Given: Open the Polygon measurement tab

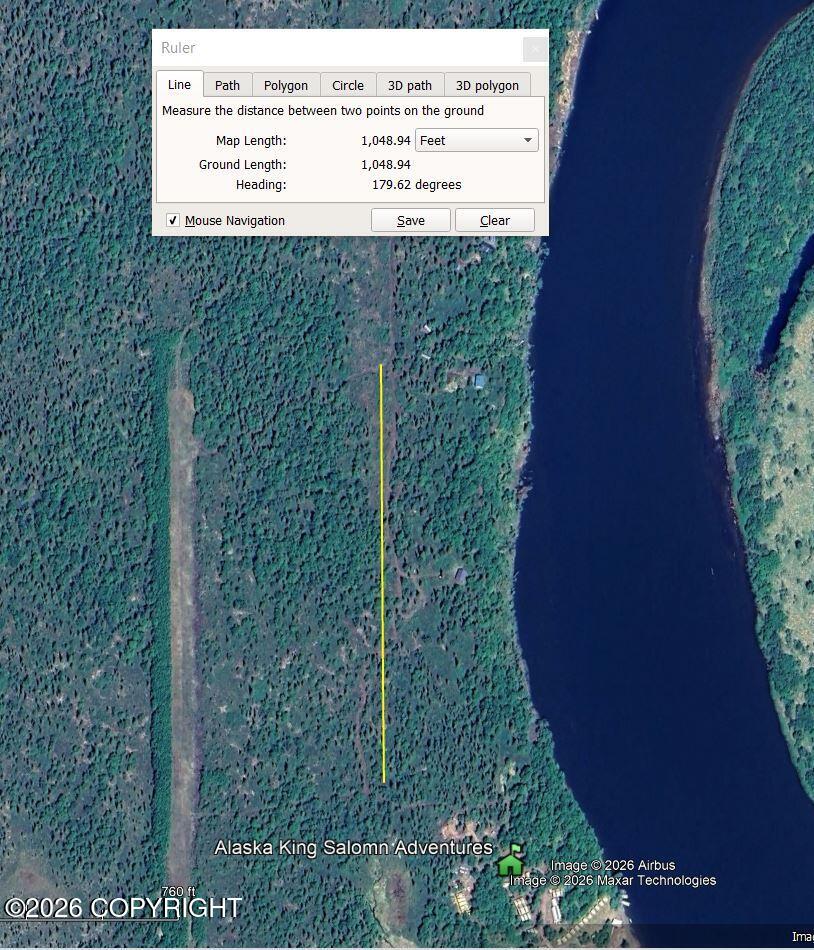Looking at the screenshot, I should coord(286,85).
